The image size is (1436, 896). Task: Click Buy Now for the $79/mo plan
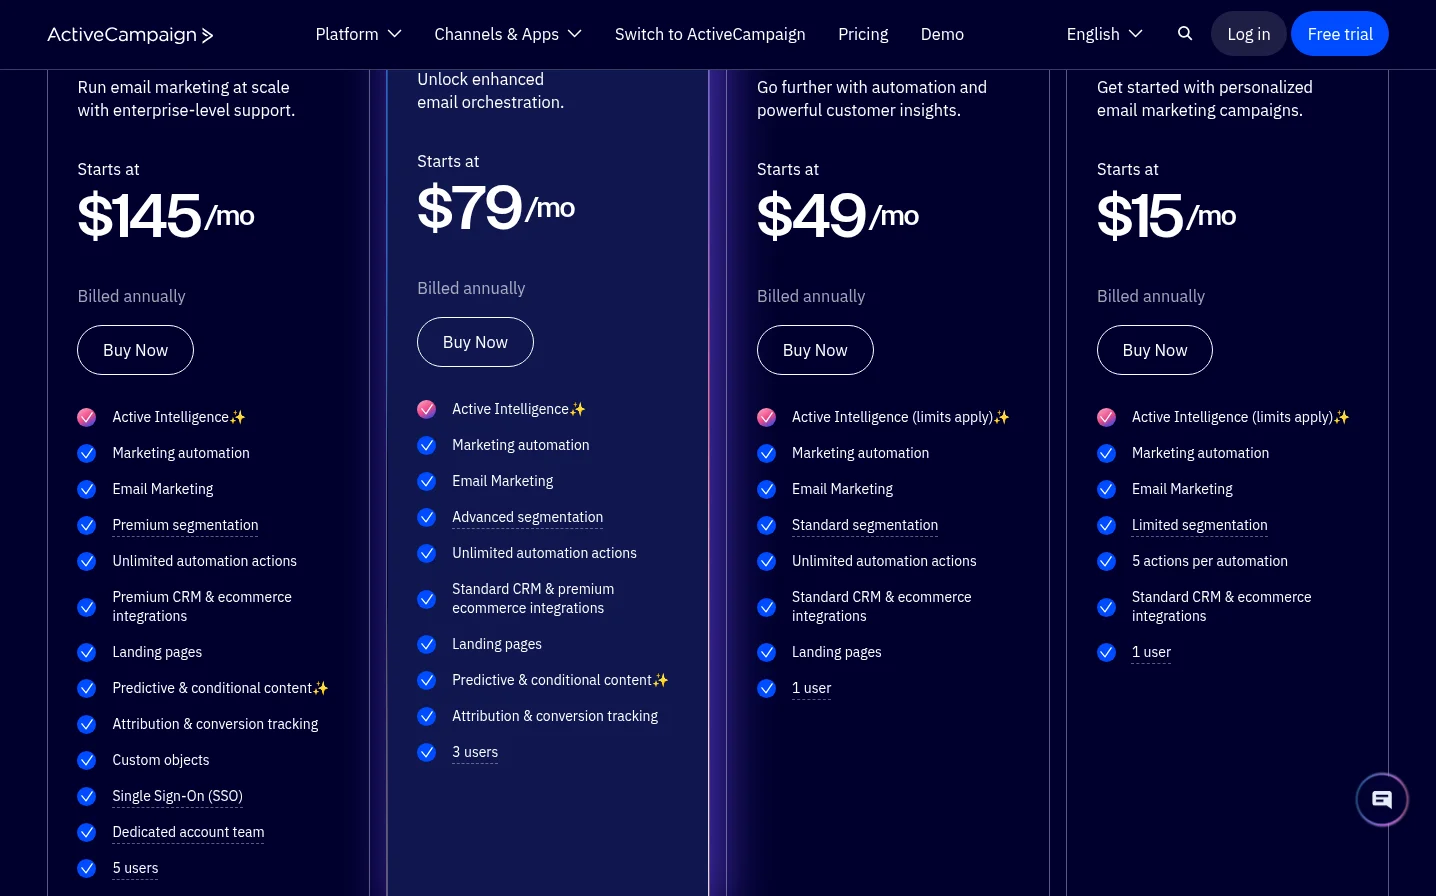(x=475, y=342)
